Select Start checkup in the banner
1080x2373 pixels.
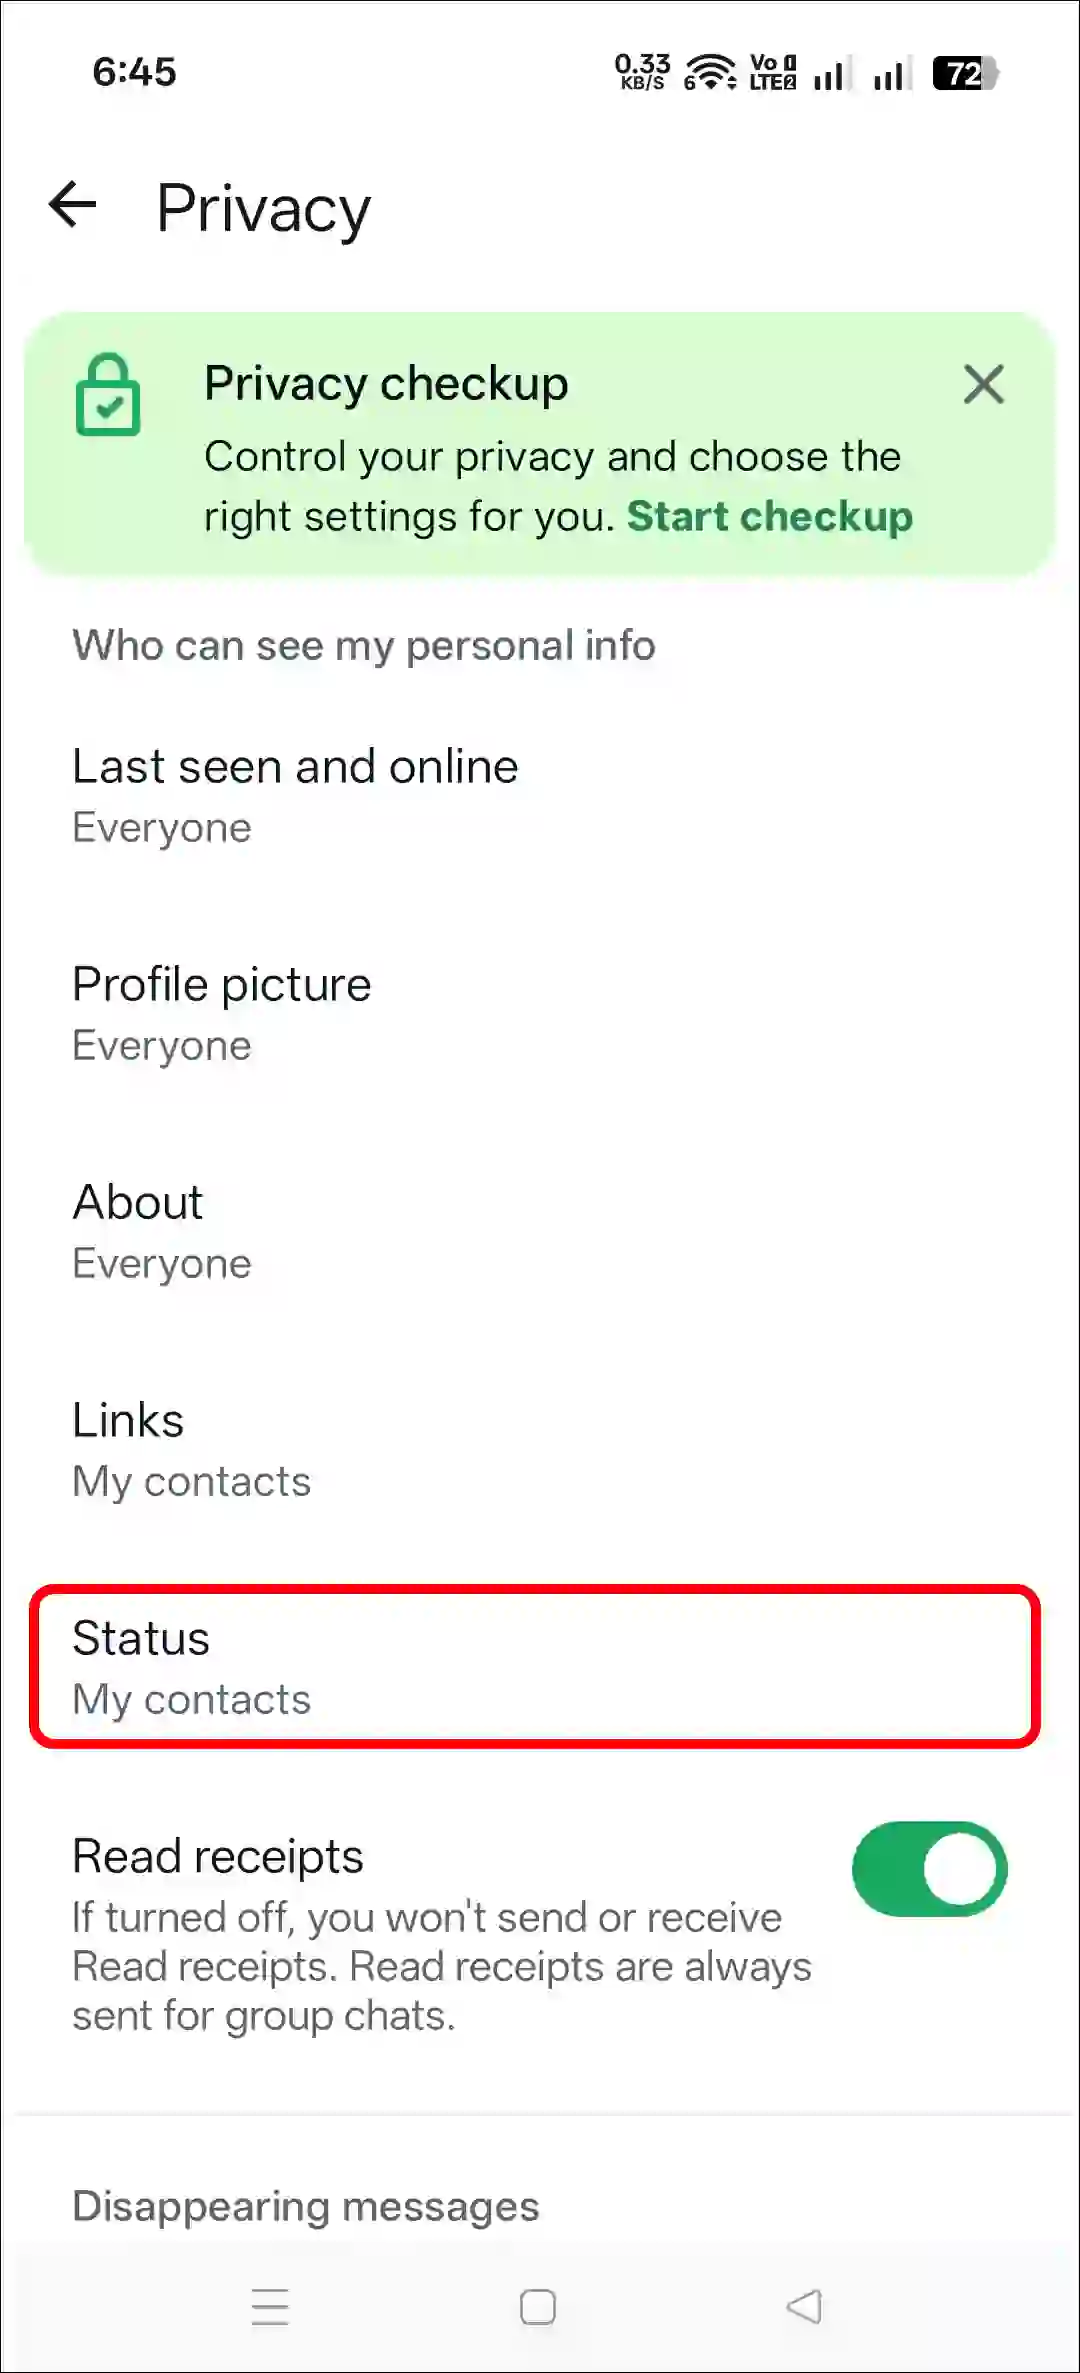(x=770, y=518)
